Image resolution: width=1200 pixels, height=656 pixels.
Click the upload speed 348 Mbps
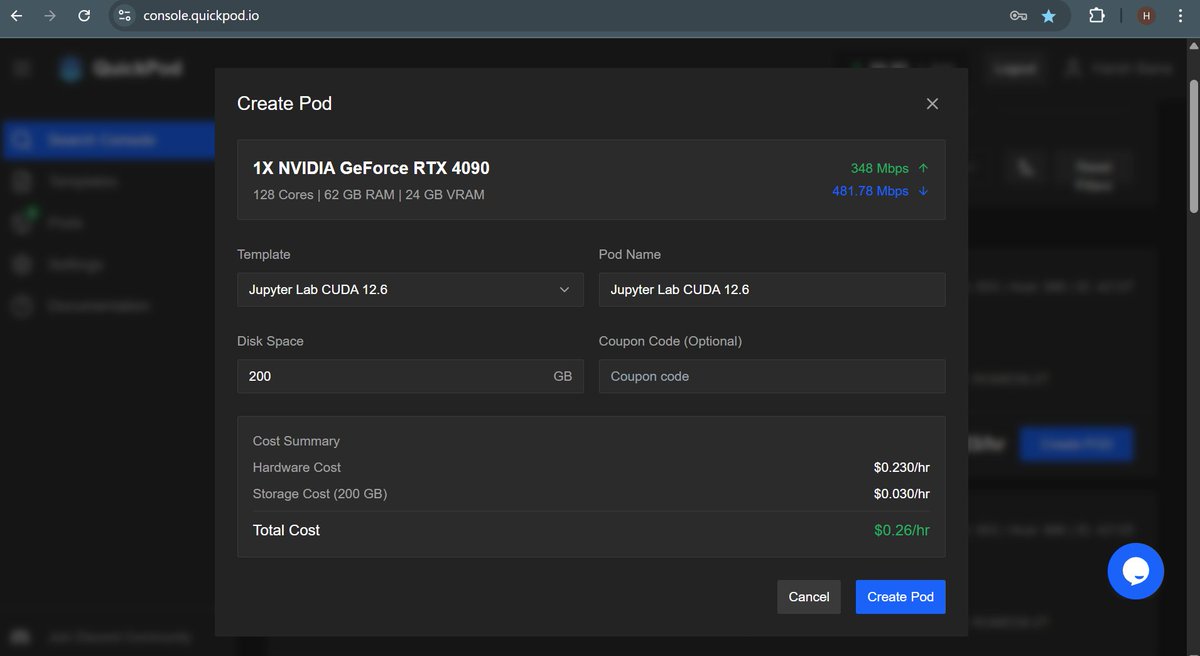pos(890,168)
